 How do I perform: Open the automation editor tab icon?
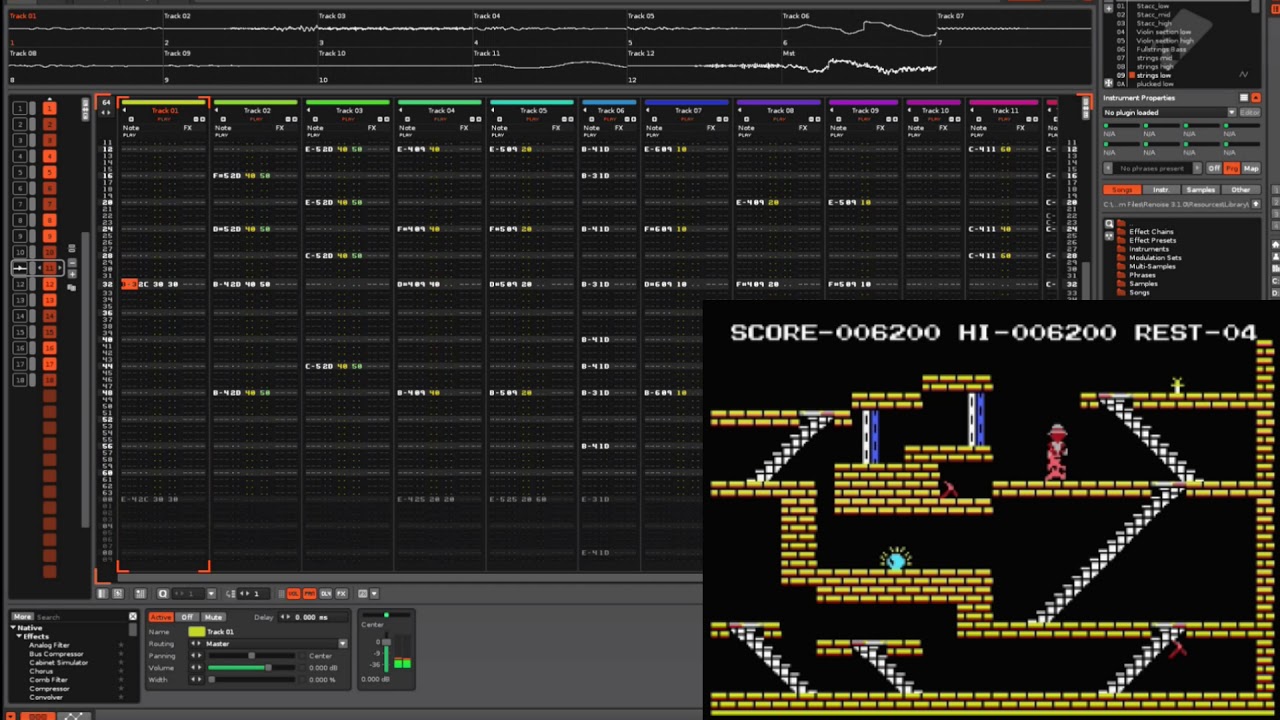pos(73,716)
